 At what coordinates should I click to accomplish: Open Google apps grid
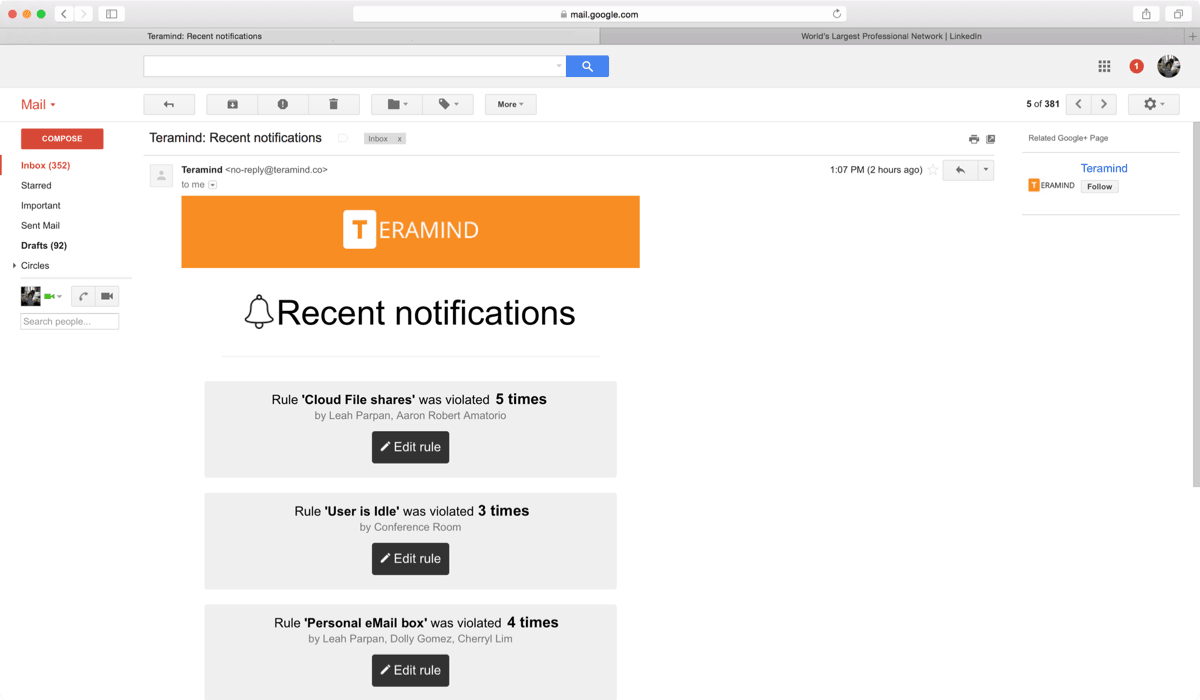1104,66
